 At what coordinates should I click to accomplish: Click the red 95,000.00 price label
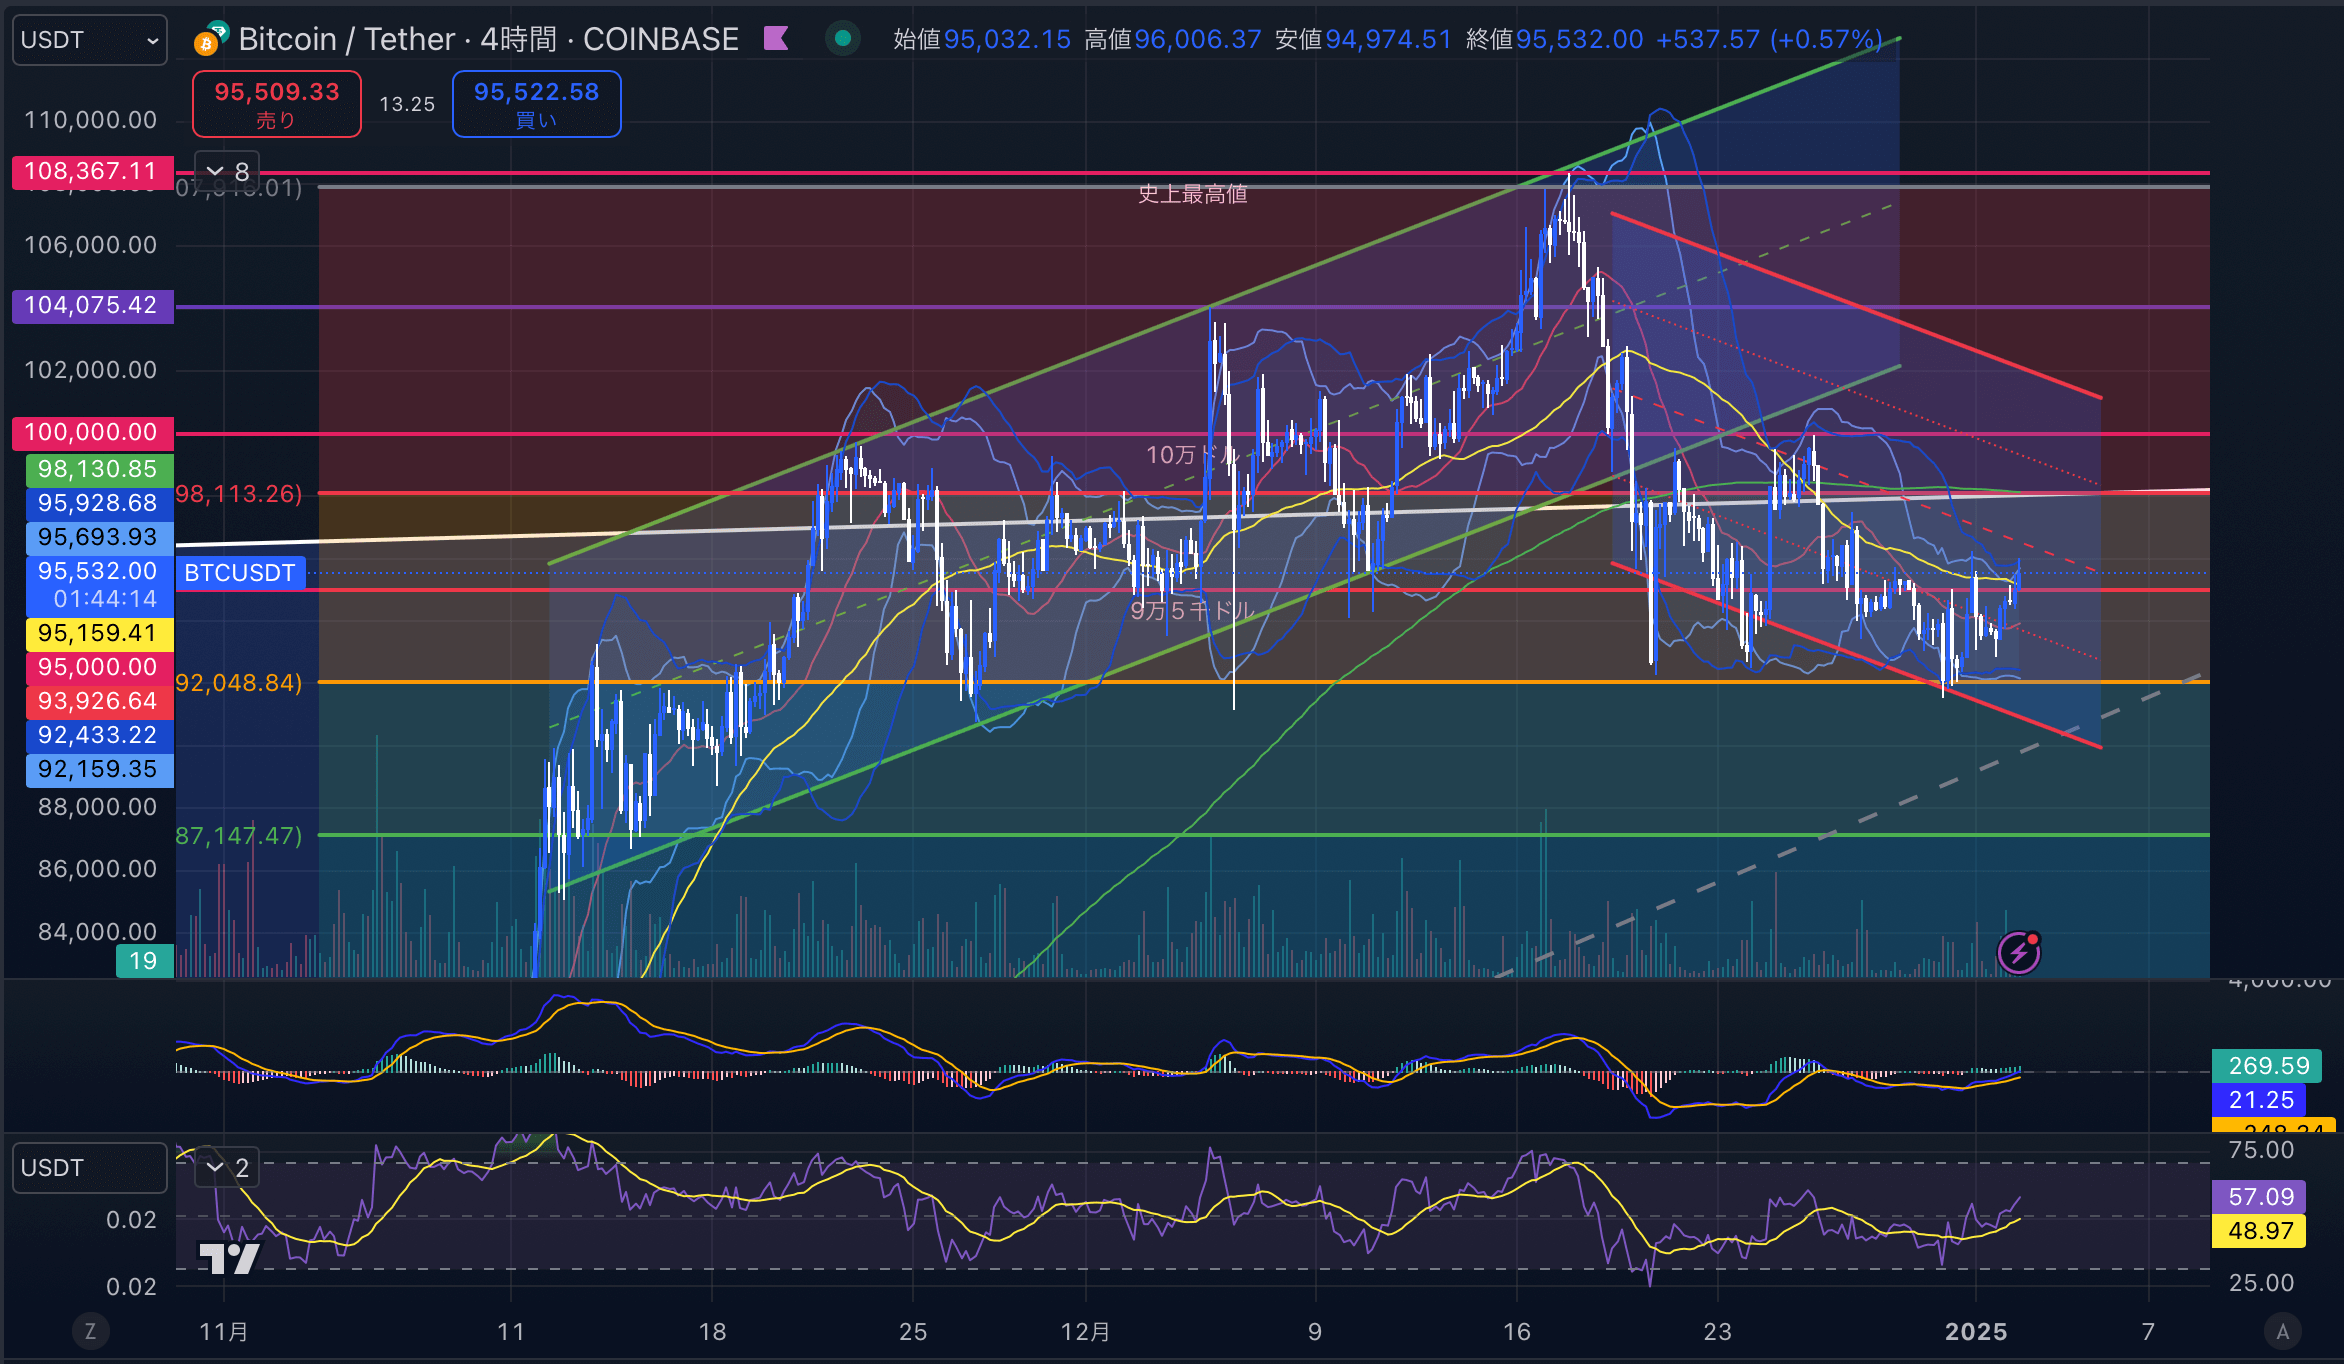pyautogui.click(x=99, y=668)
